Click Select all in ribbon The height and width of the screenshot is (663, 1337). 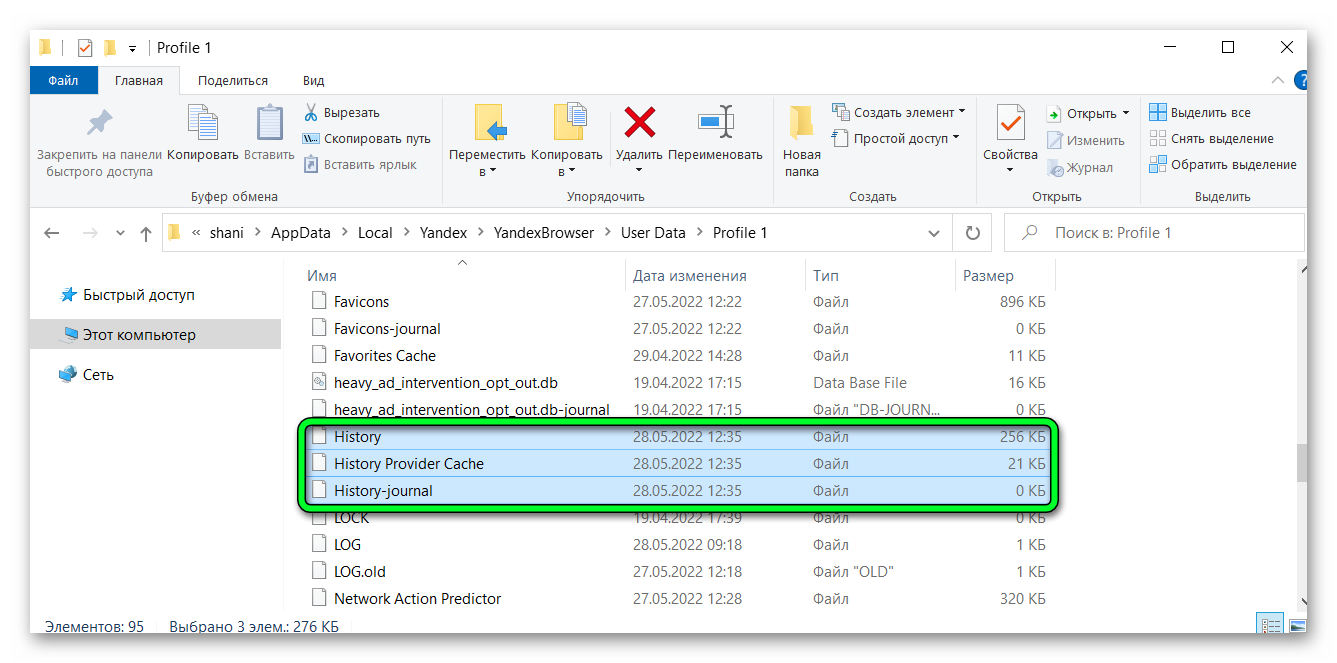(x=1200, y=113)
